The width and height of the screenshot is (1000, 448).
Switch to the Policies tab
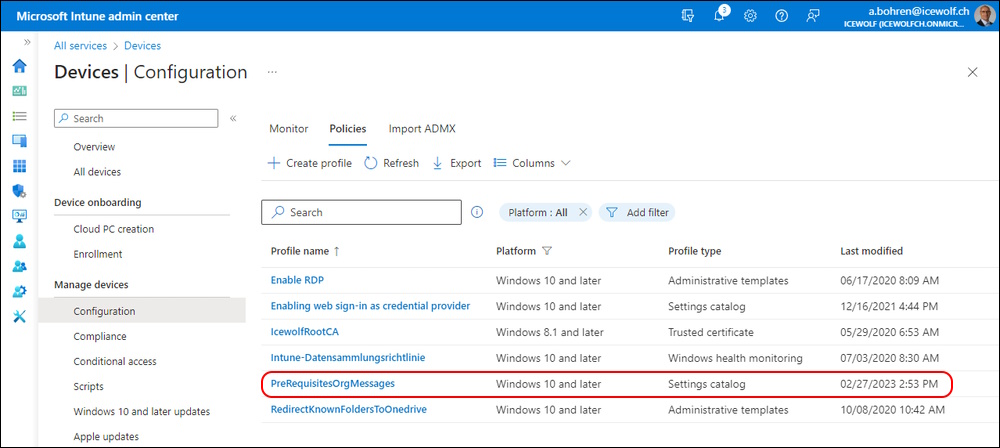(348, 129)
